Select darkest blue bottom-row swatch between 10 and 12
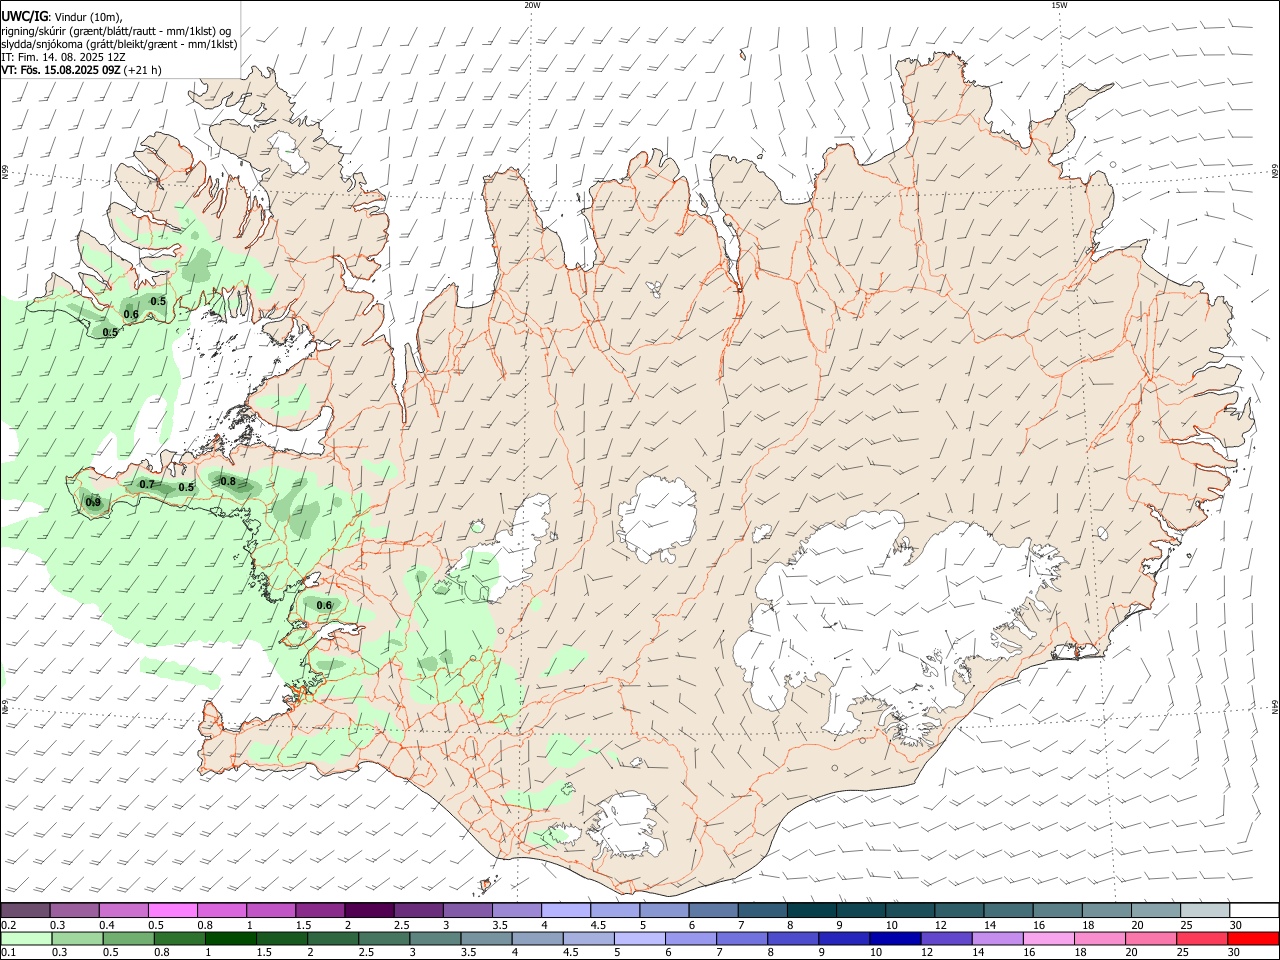This screenshot has height=960, width=1280. [895, 938]
